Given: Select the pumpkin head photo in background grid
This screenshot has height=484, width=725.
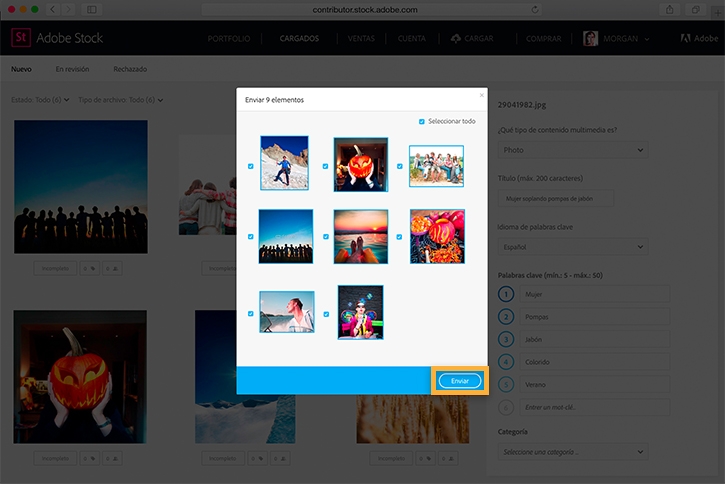Looking at the screenshot, I should (80, 377).
